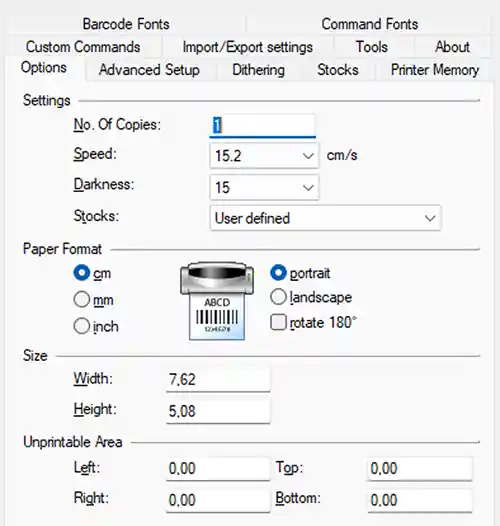This screenshot has width=500, height=526.
Task: Click the Width input field
Action: [218, 379]
